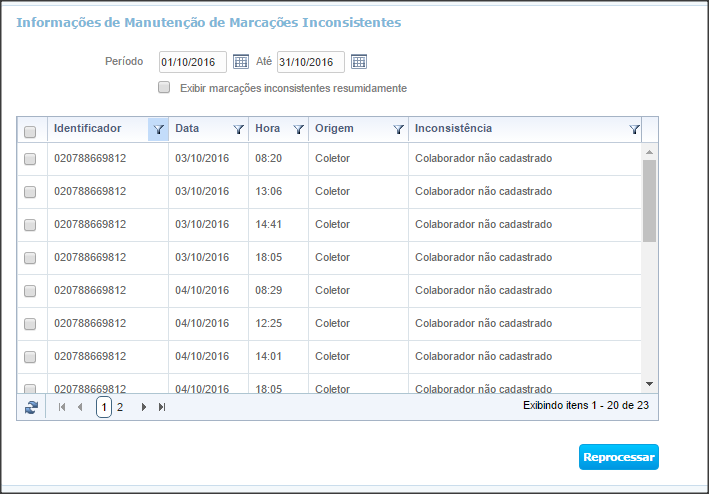
Task: Select page 1 in the pager
Action: (104, 407)
